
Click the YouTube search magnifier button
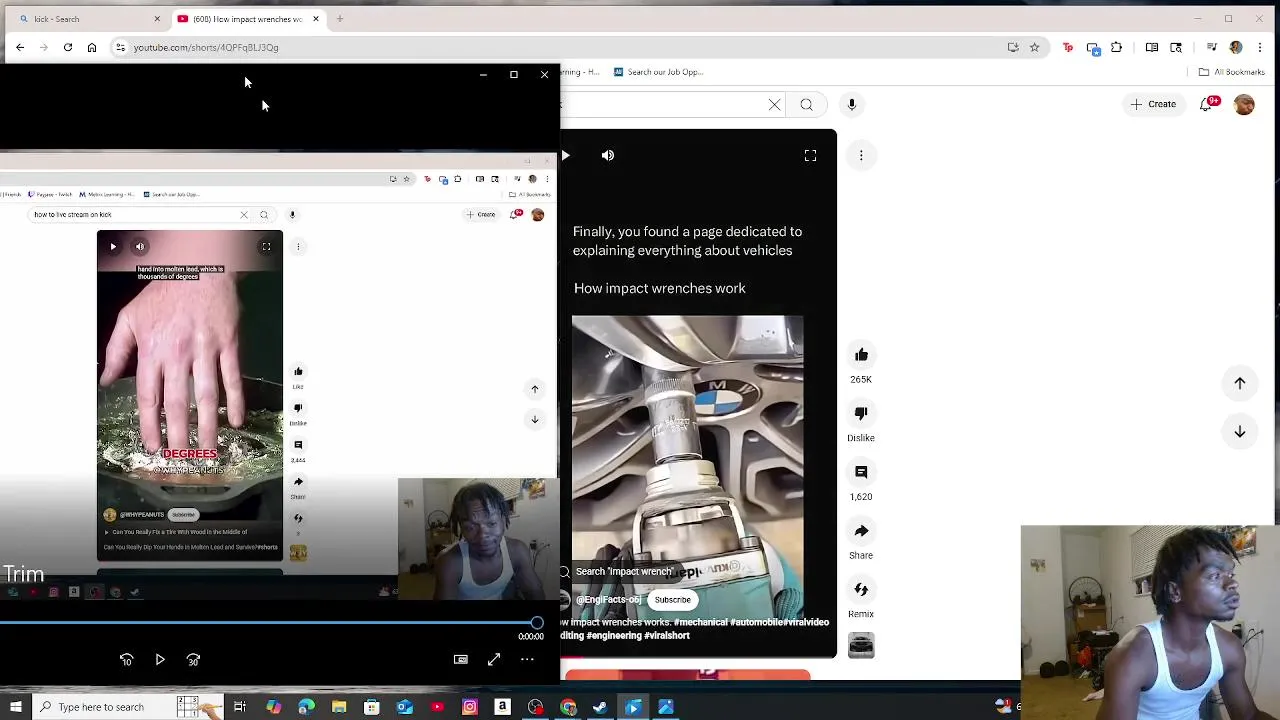click(x=806, y=104)
